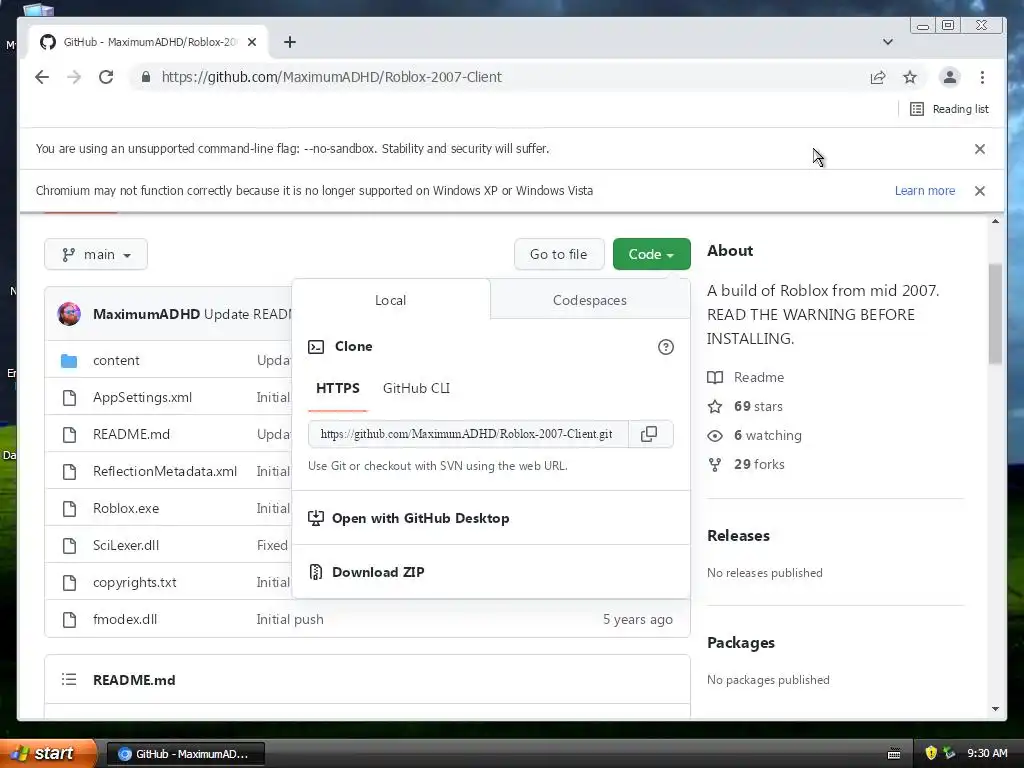
Task: Click the browser forward arrow
Action: click(74, 77)
